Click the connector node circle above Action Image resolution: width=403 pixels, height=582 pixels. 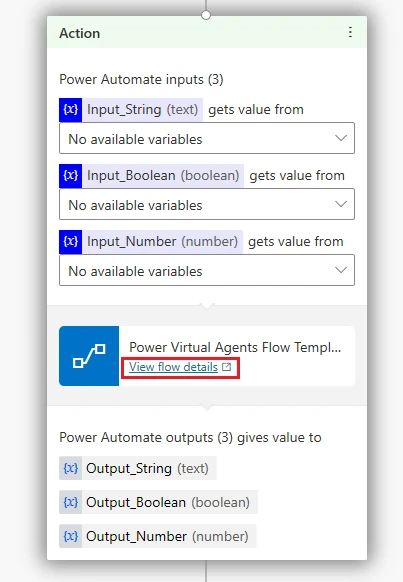[x=206, y=15]
